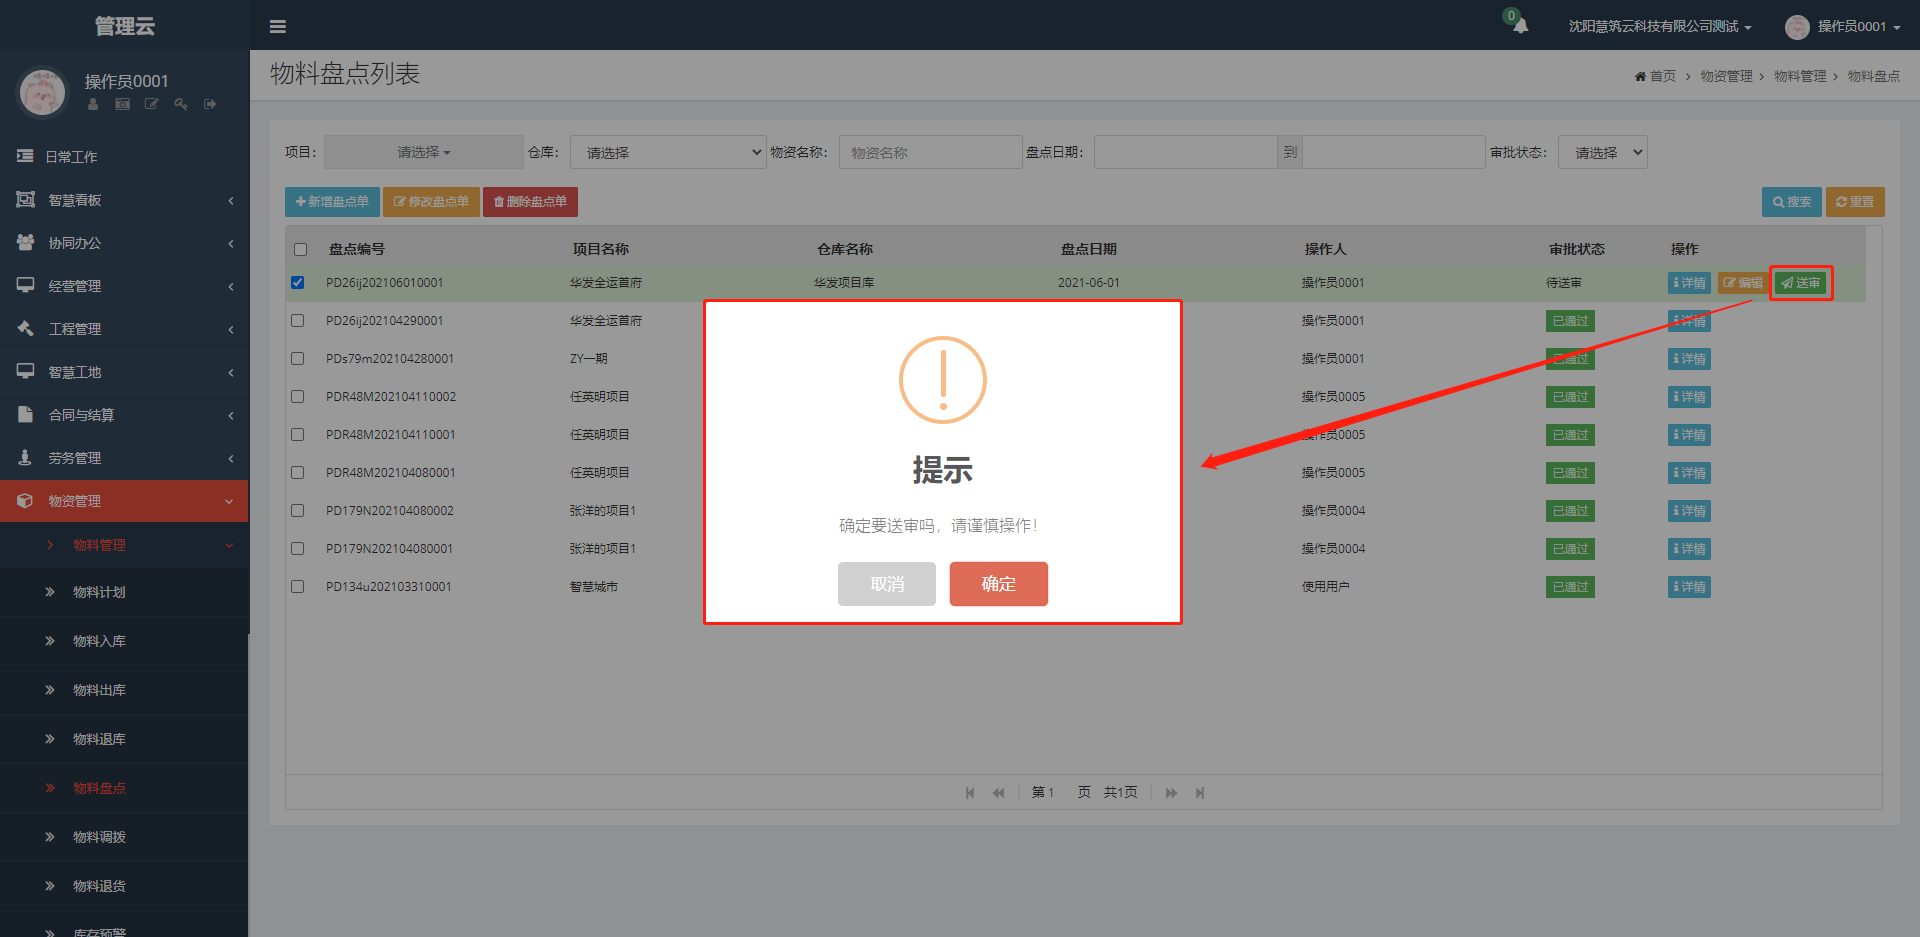Open 详情 for row PD179N202104080002
This screenshot has width=1920, height=937.
click(x=1689, y=511)
